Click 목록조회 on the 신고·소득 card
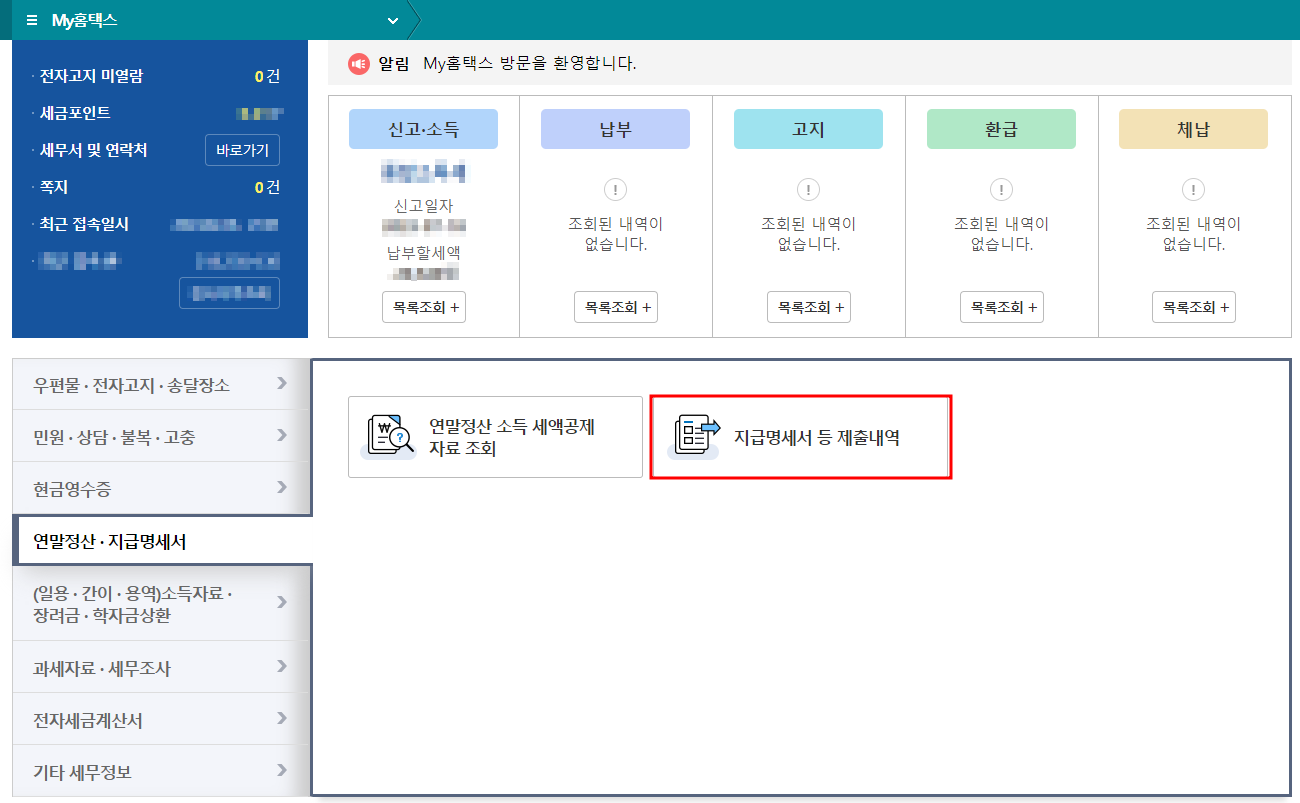The height and width of the screenshot is (803, 1300). coord(423,307)
